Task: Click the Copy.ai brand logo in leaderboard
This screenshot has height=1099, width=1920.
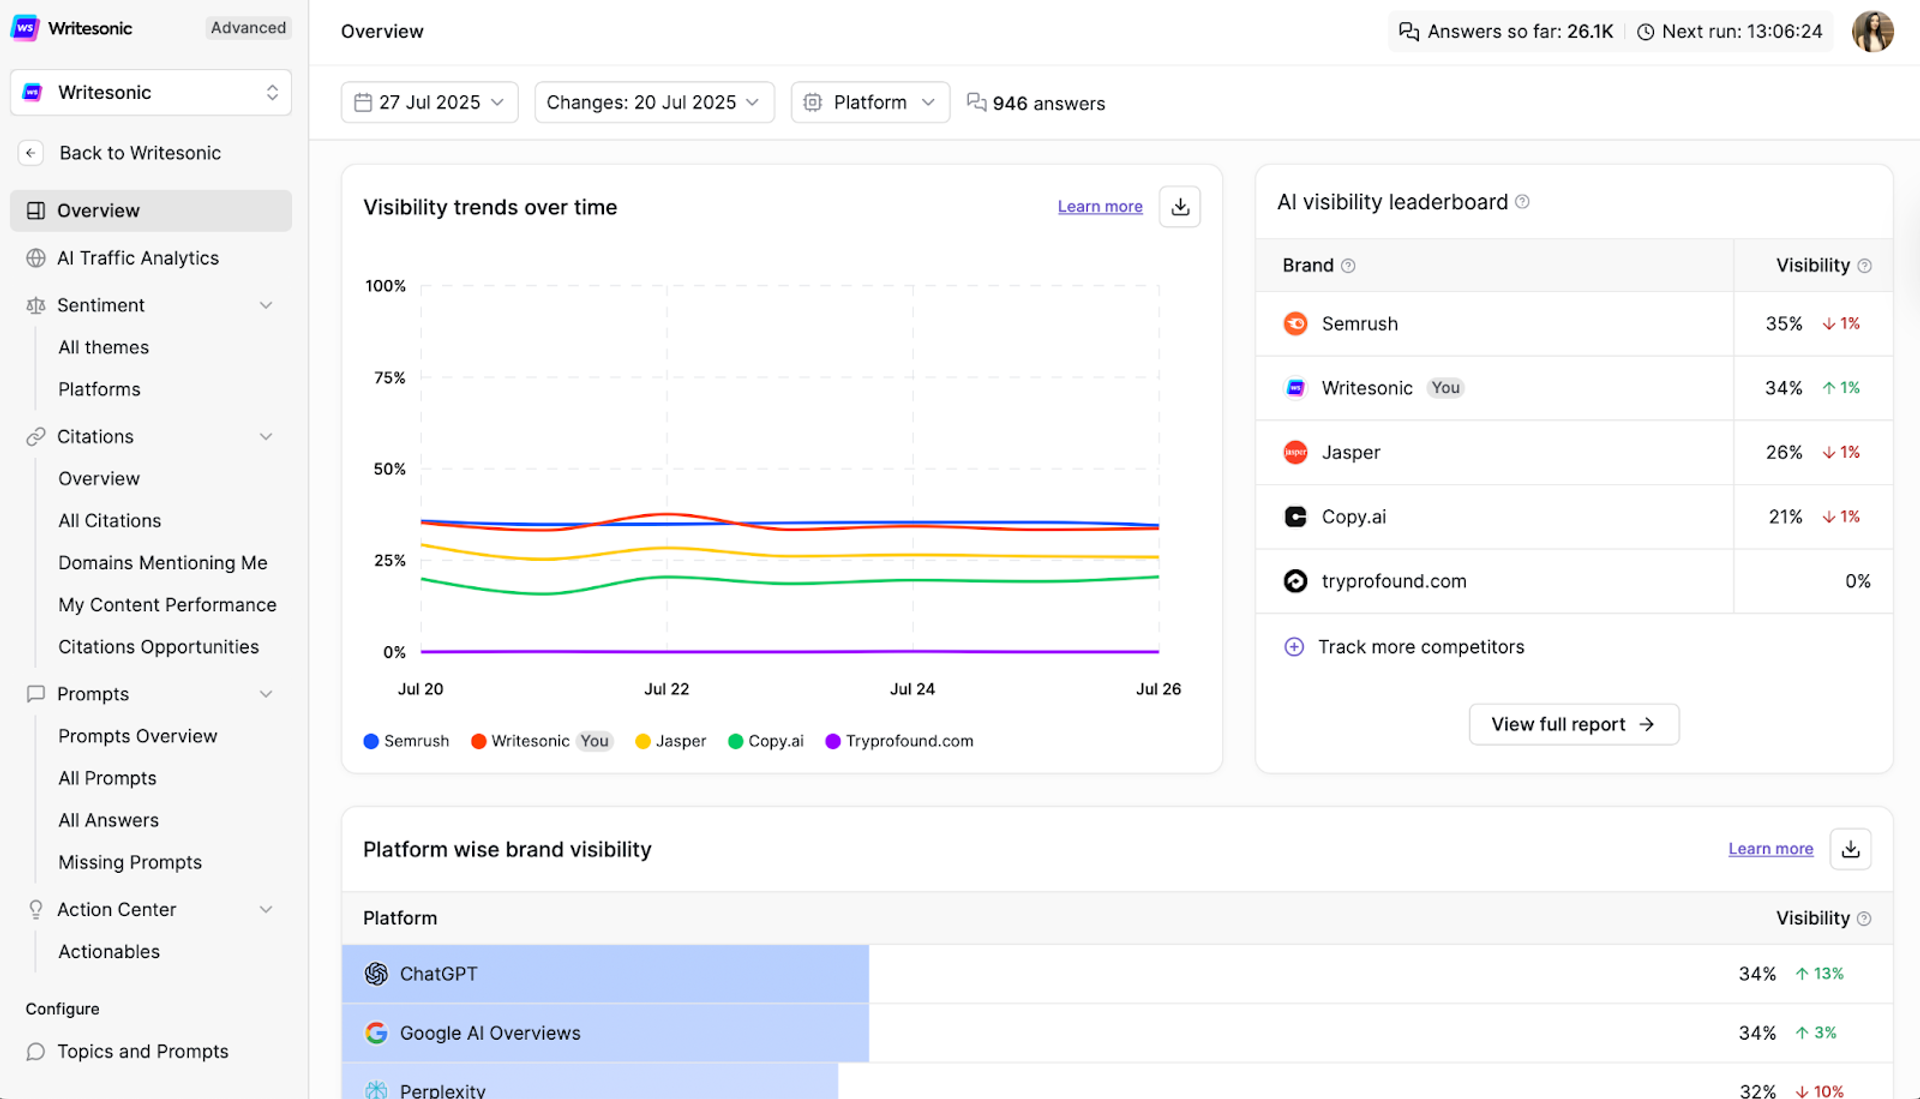Action: tap(1295, 517)
